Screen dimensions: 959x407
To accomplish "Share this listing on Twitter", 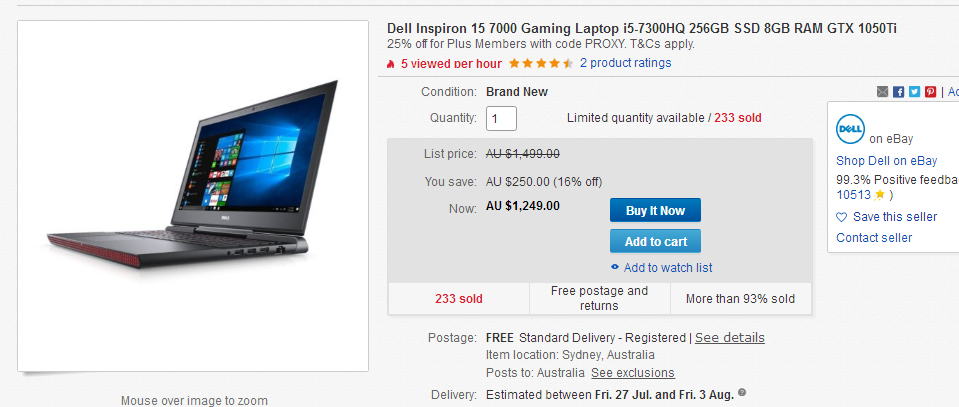I will click(x=914, y=92).
